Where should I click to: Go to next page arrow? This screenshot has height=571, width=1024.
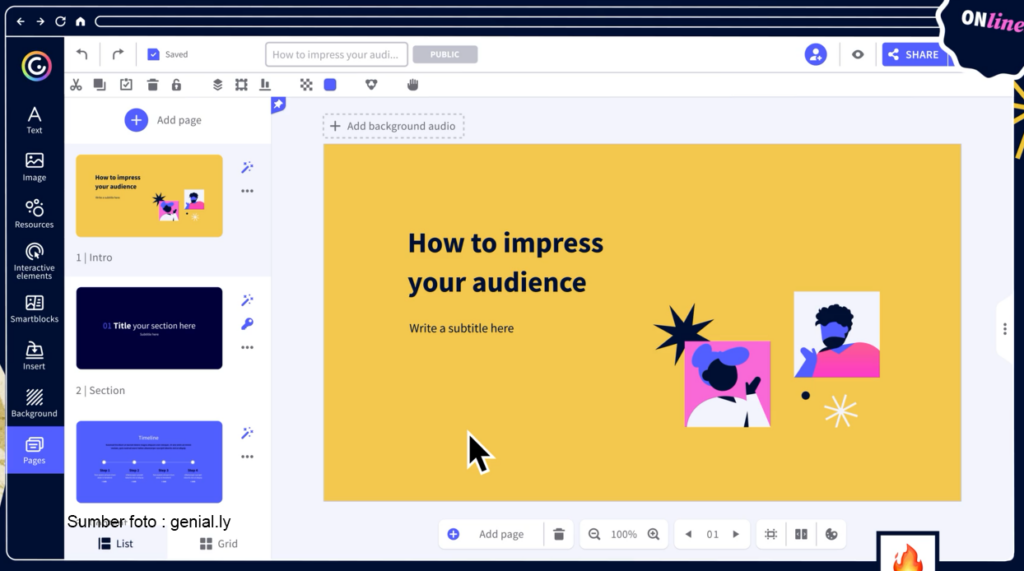[736, 534]
